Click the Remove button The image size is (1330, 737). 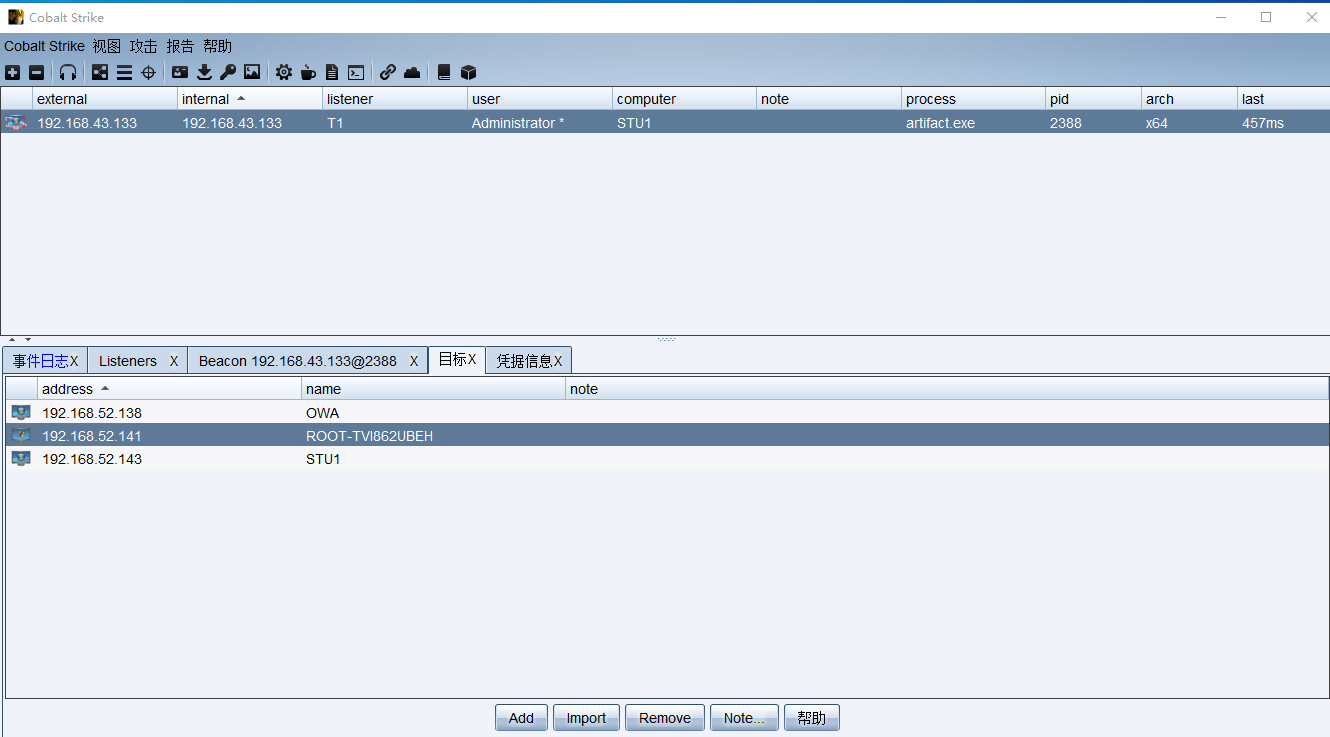(x=665, y=718)
